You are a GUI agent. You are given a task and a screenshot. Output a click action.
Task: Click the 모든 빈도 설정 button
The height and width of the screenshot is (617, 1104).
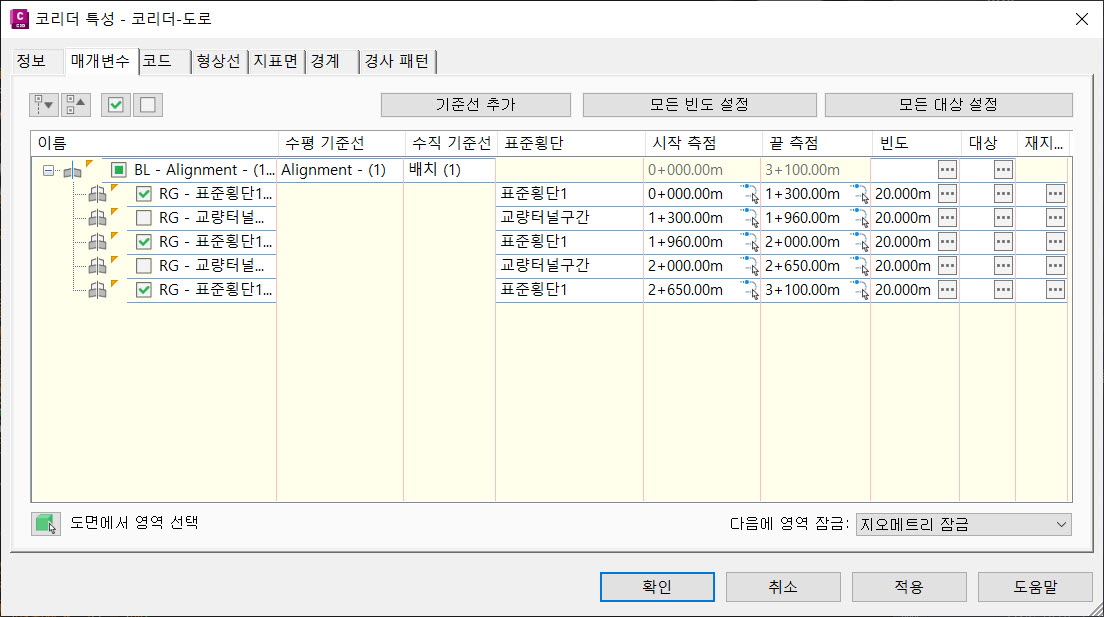point(699,105)
